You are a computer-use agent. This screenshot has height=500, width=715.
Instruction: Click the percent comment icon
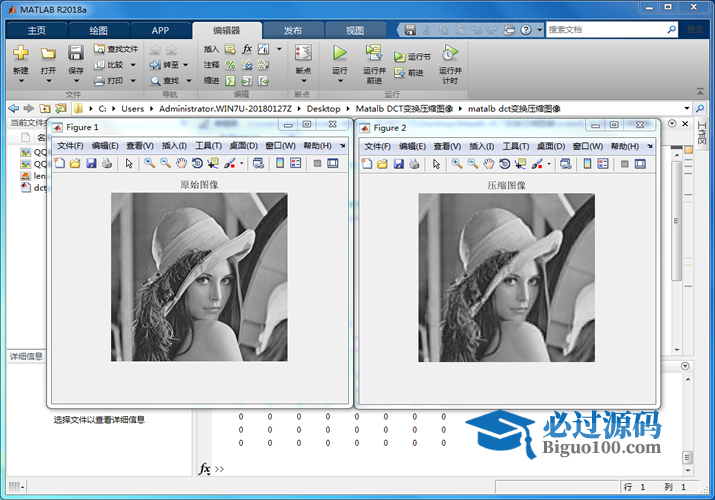[231, 65]
